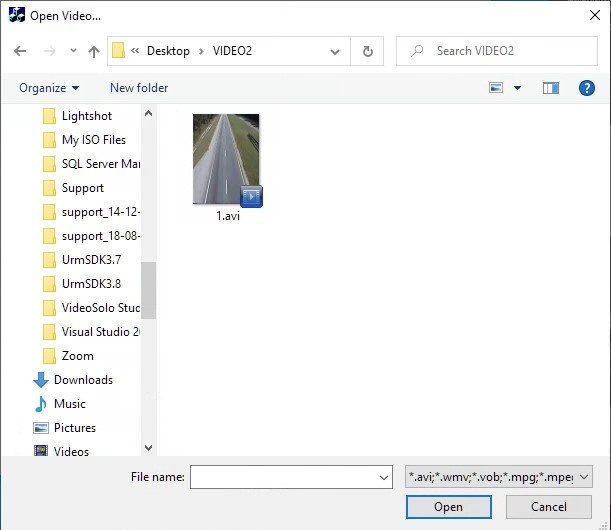Click the Pictures icon in sidebar
Viewport: 611px width, 530px height.
pyautogui.click(x=41, y=428)
